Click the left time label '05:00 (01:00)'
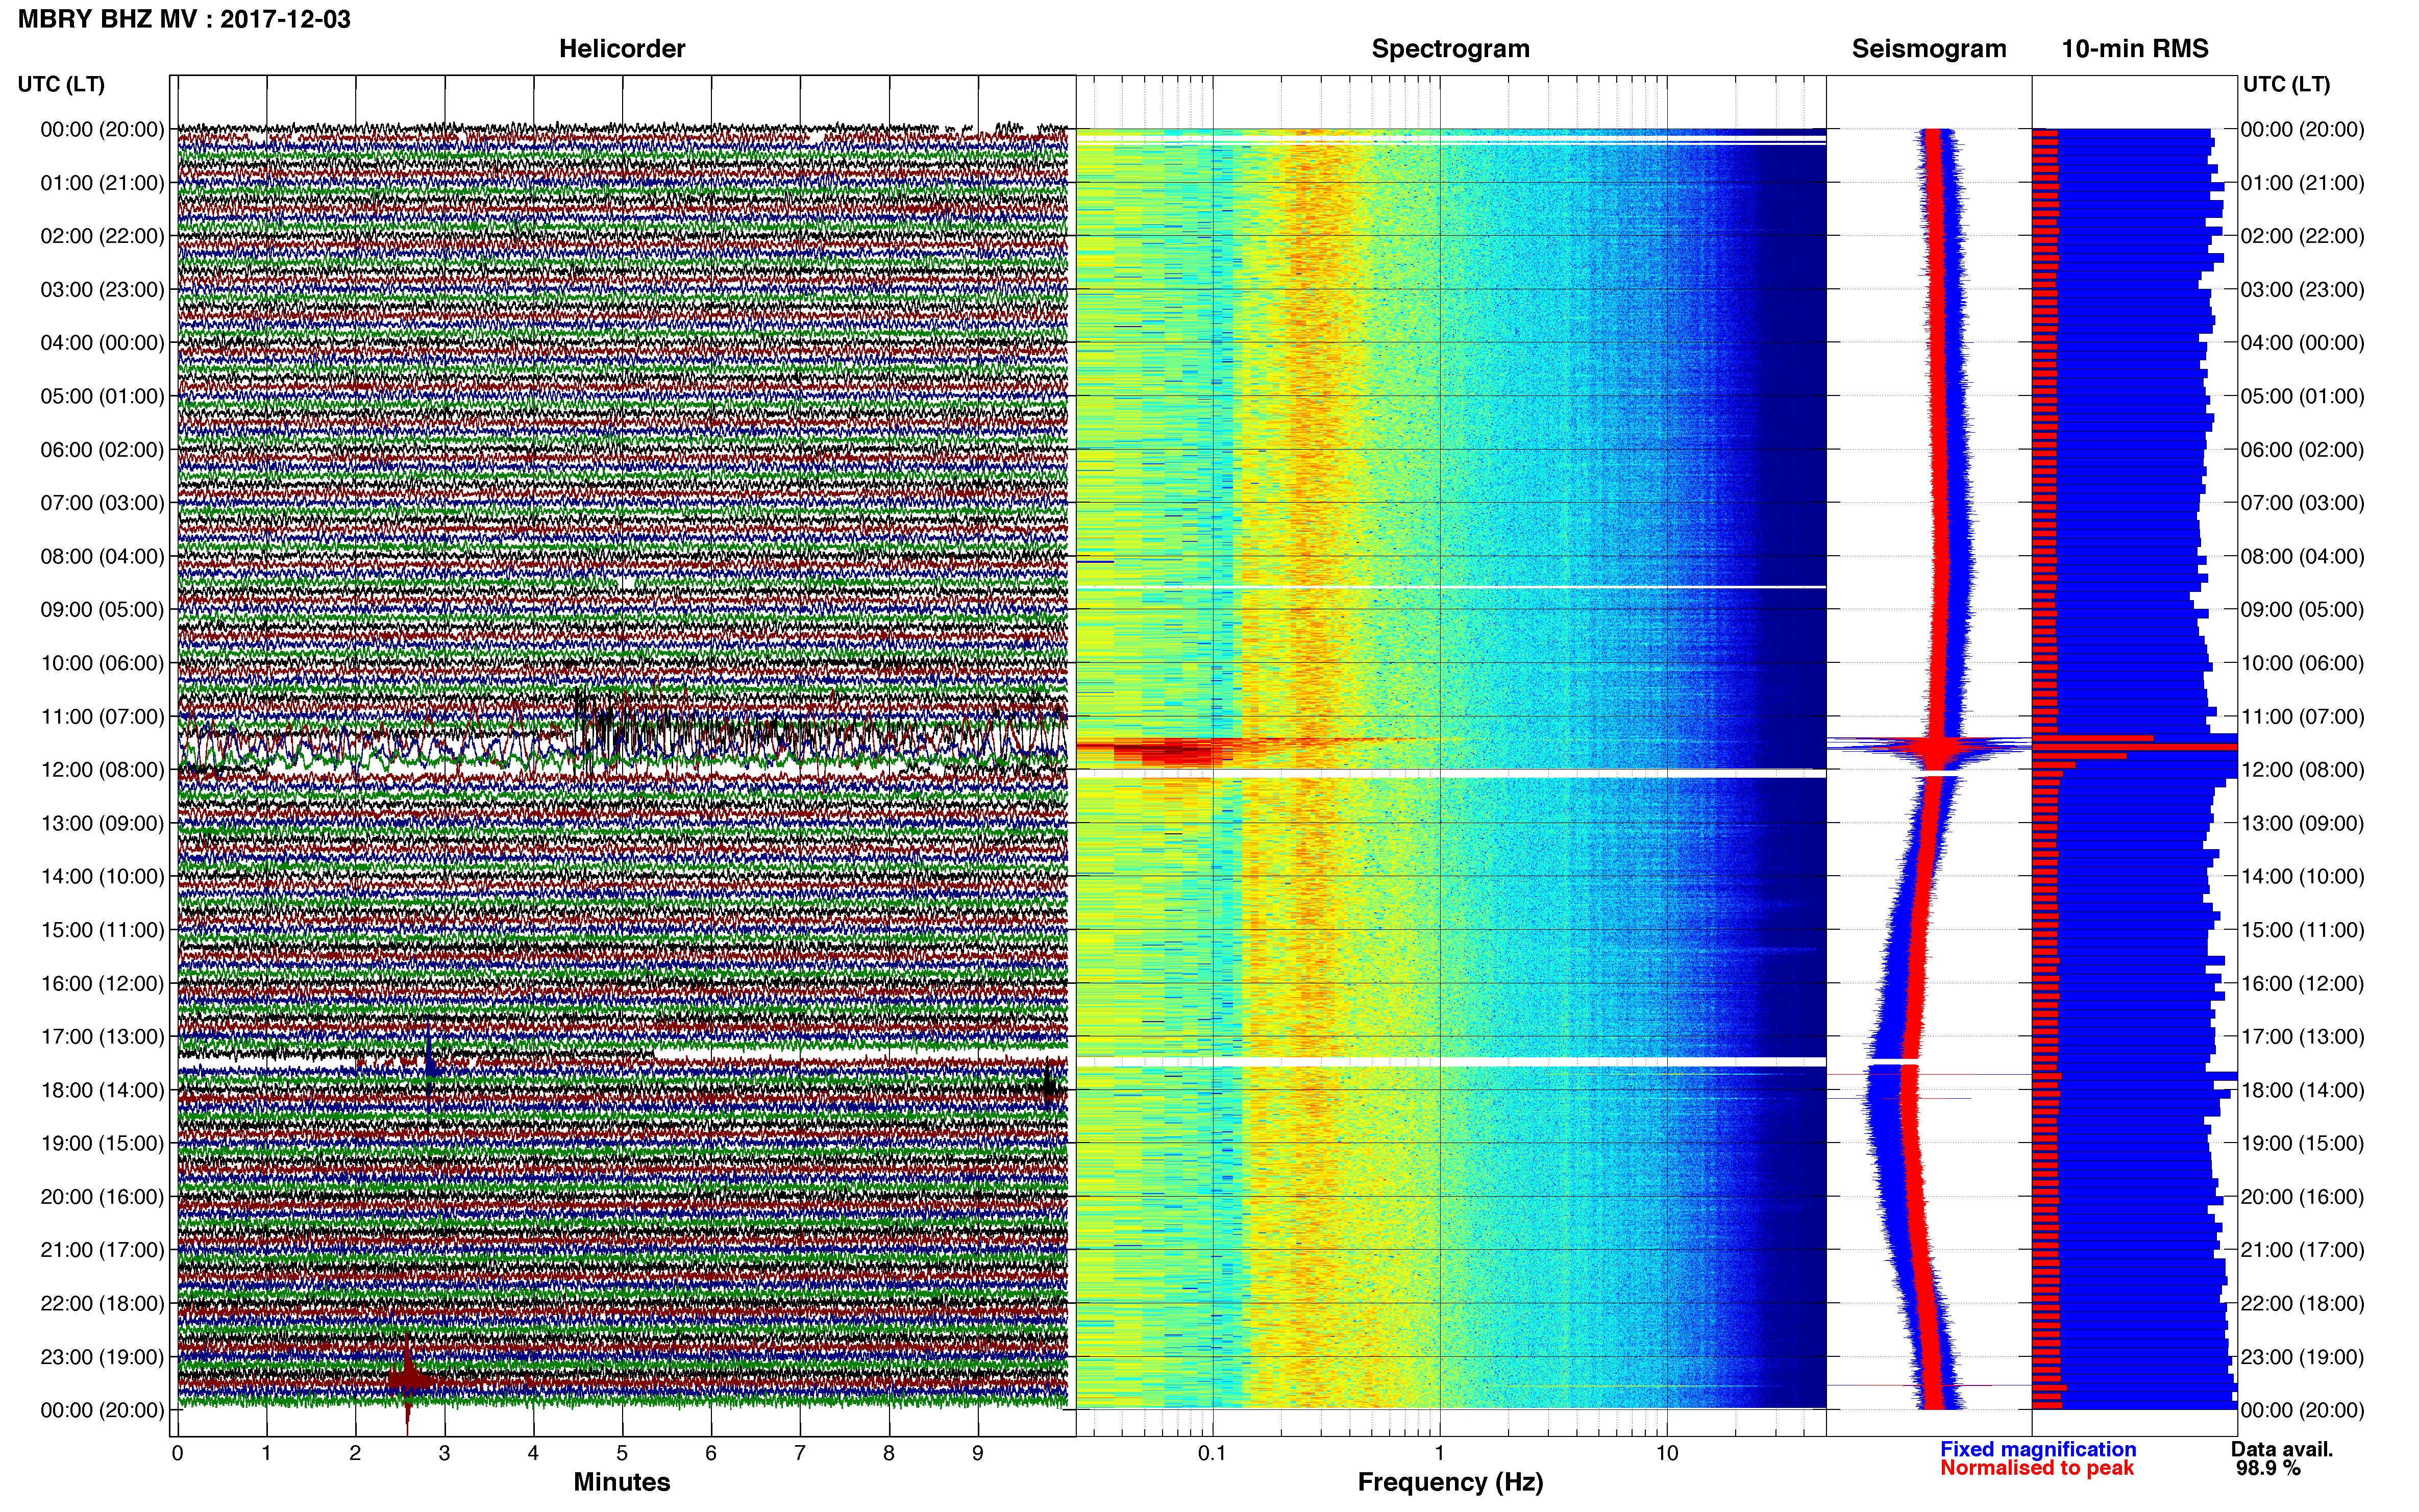Image resolution: width=2419 pixels, height=1512 pixels. pos(102,396)
